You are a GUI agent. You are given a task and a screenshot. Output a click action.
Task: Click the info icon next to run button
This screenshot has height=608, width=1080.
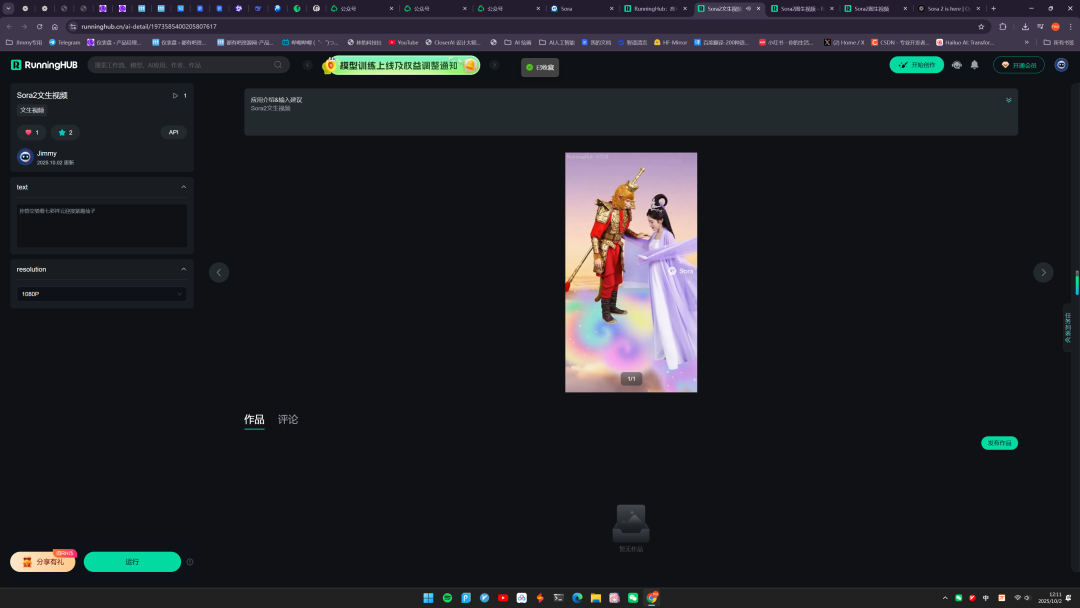coord(190,562)
